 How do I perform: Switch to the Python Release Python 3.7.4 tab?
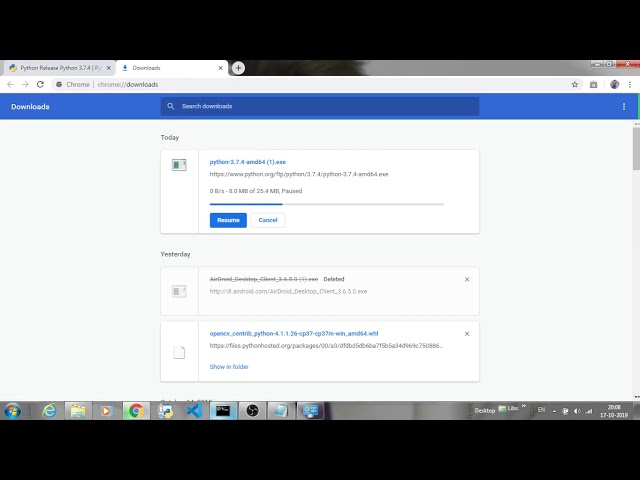[x=60, y=68]
